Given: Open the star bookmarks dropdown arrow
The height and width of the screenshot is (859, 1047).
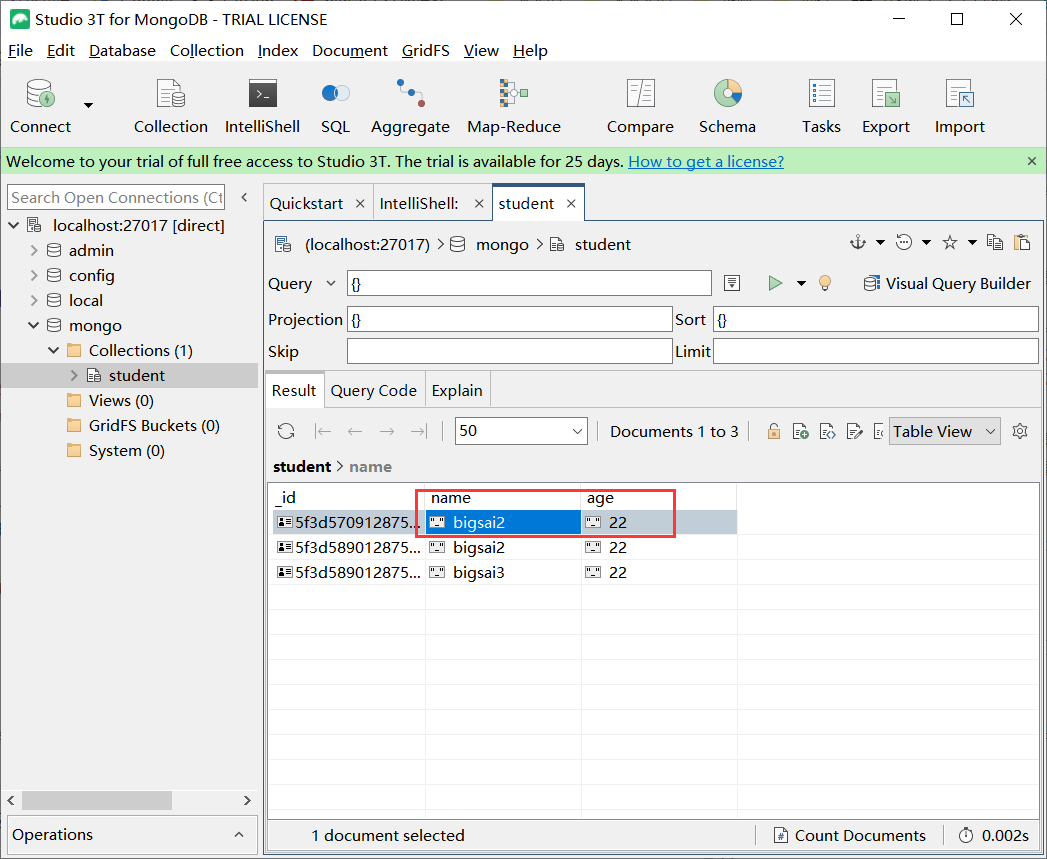Looking at the screenshot, I should [972, 242].
